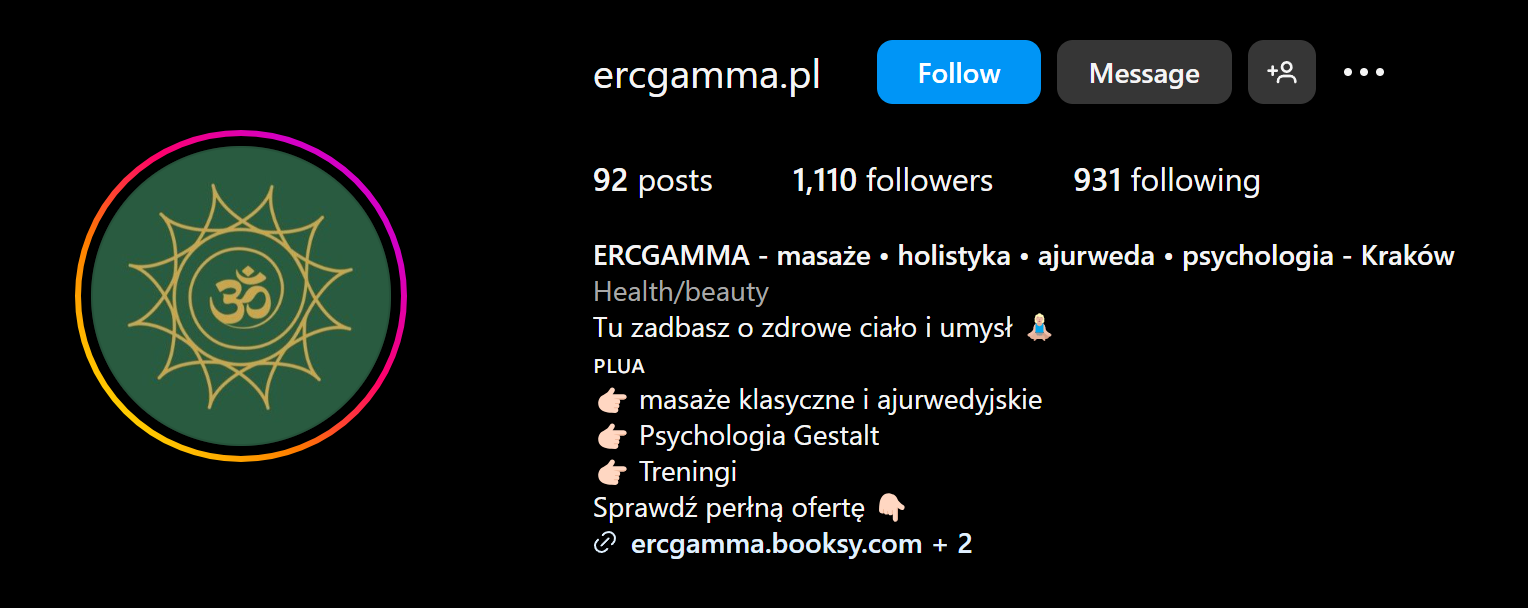
Task: Open the 1,110 followers list
Action: [893, 180]
